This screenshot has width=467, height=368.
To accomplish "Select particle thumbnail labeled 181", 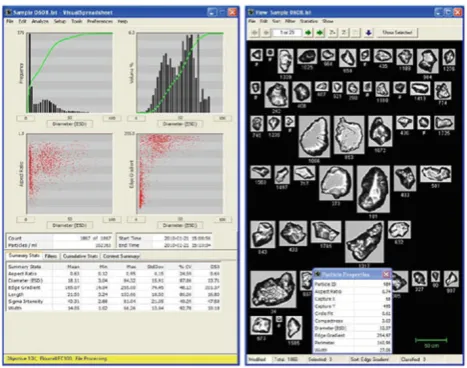I will (373, 189).
